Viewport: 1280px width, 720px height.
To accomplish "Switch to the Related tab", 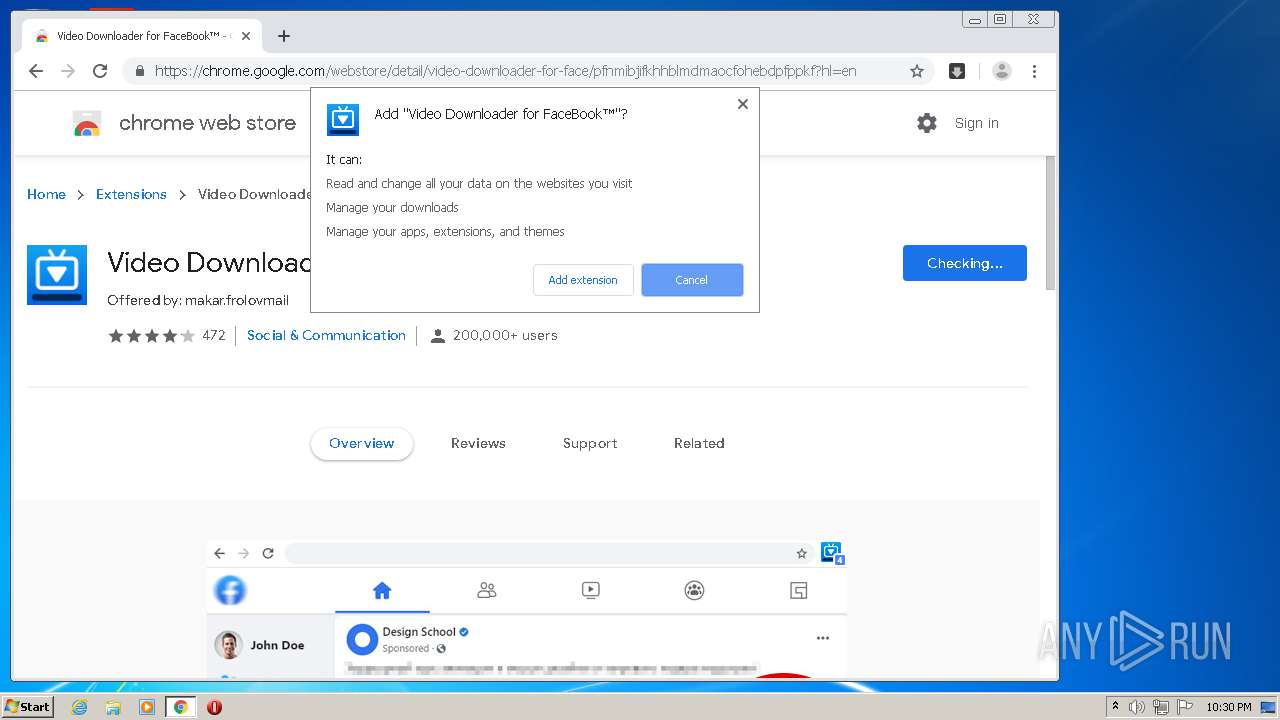I will [699, 443].
